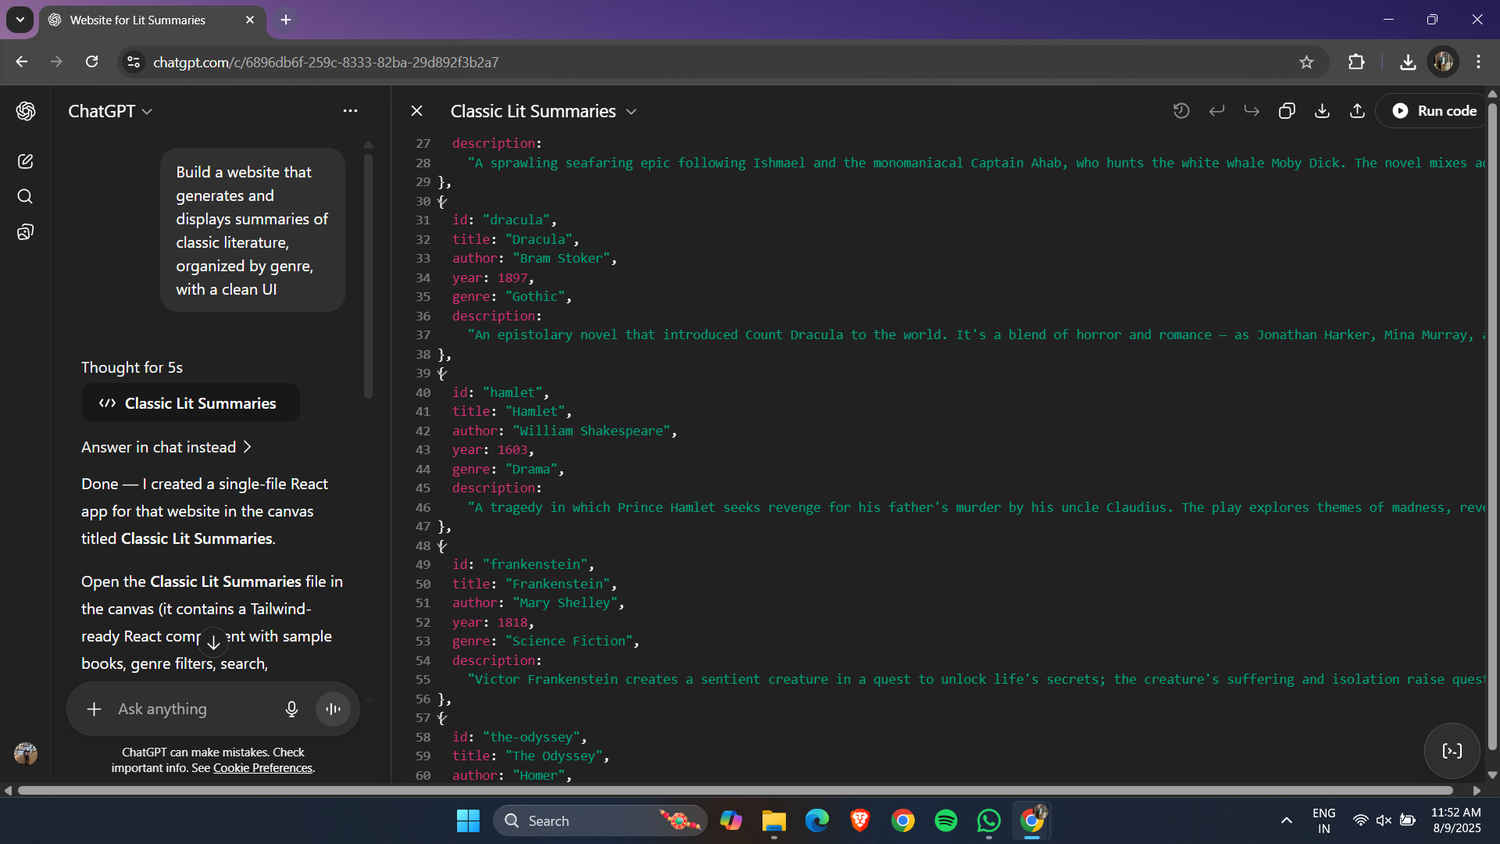Share the canvas via upload icon
Viewport: 1500px width, 844px height.
tap(1357, 111)
